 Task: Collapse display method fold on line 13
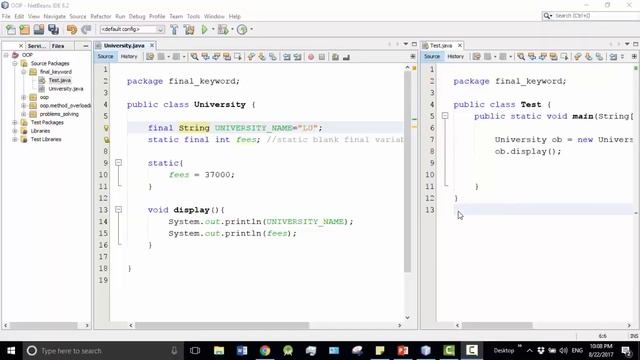pos(118,209)
